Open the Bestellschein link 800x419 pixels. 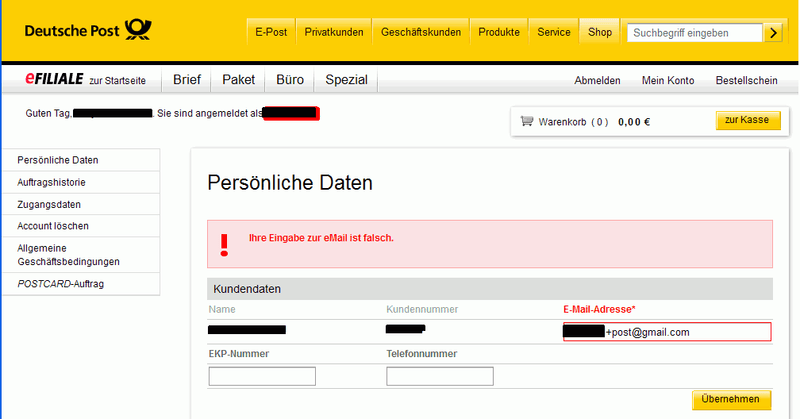(x=746, y=81)
